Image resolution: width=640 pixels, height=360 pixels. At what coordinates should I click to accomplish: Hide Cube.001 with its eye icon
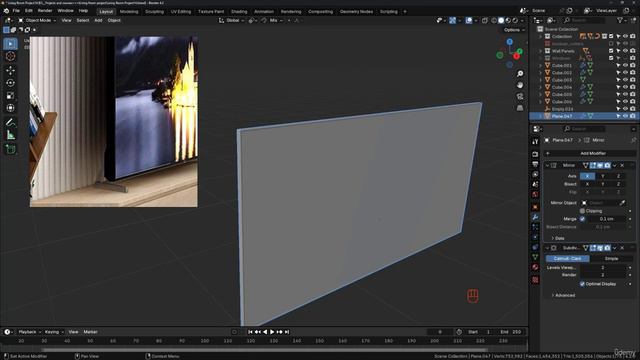[625, 65]
